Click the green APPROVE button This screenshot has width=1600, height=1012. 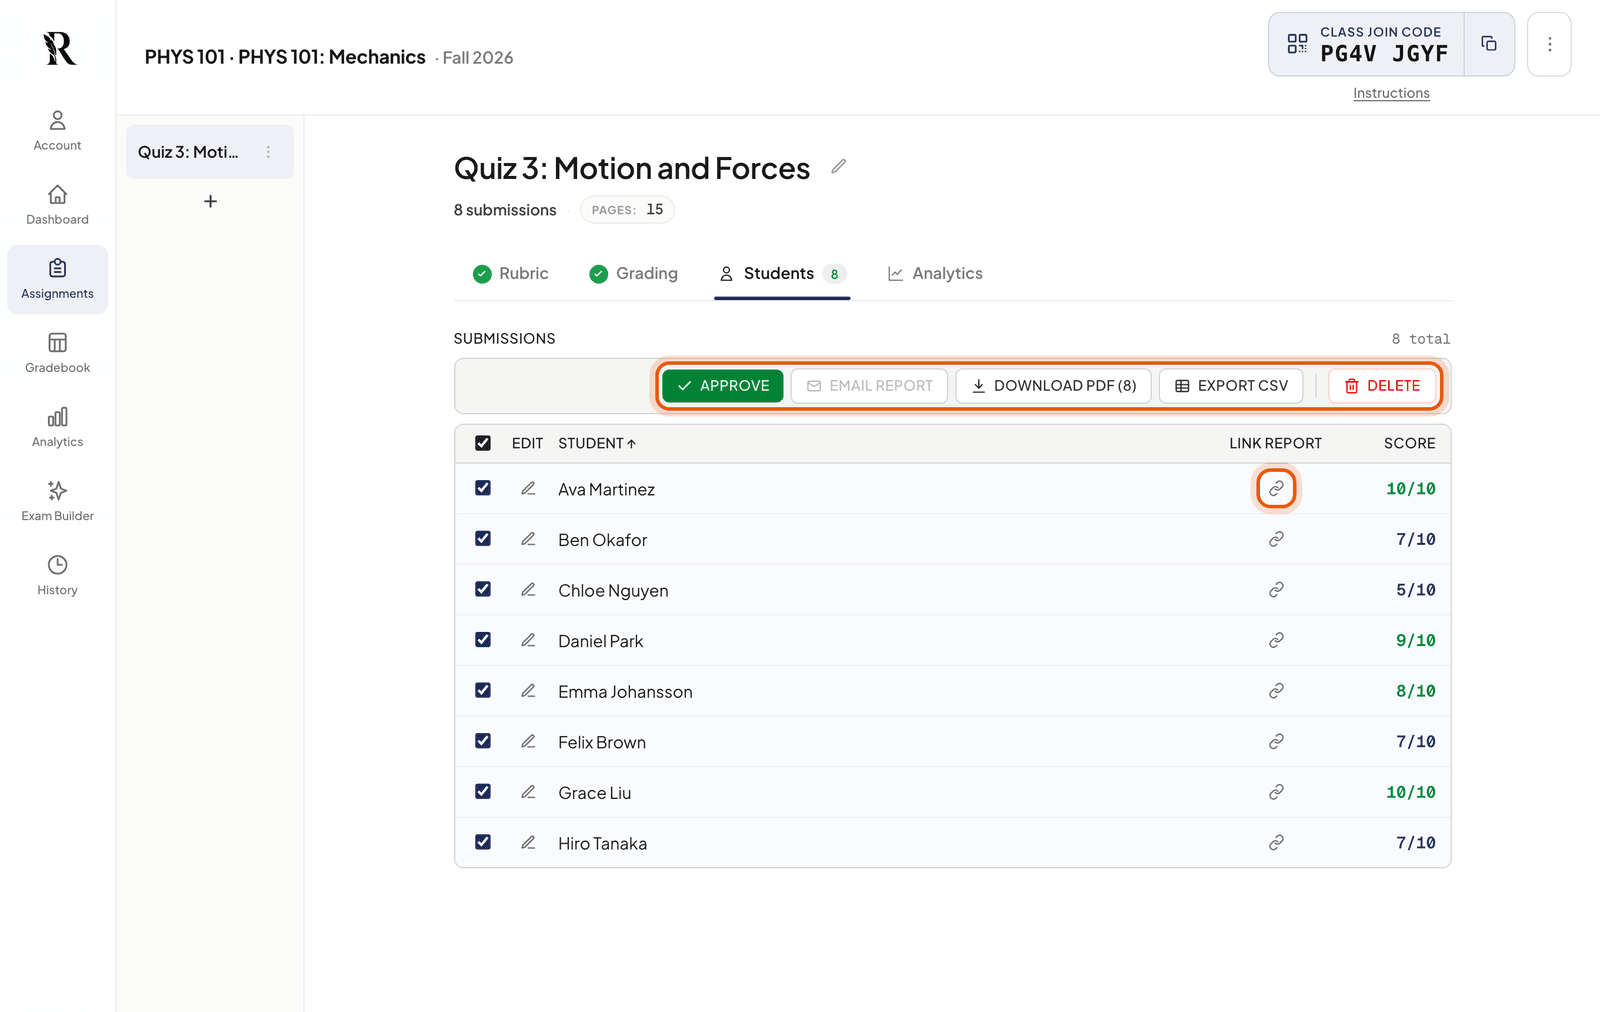[723, 386]
